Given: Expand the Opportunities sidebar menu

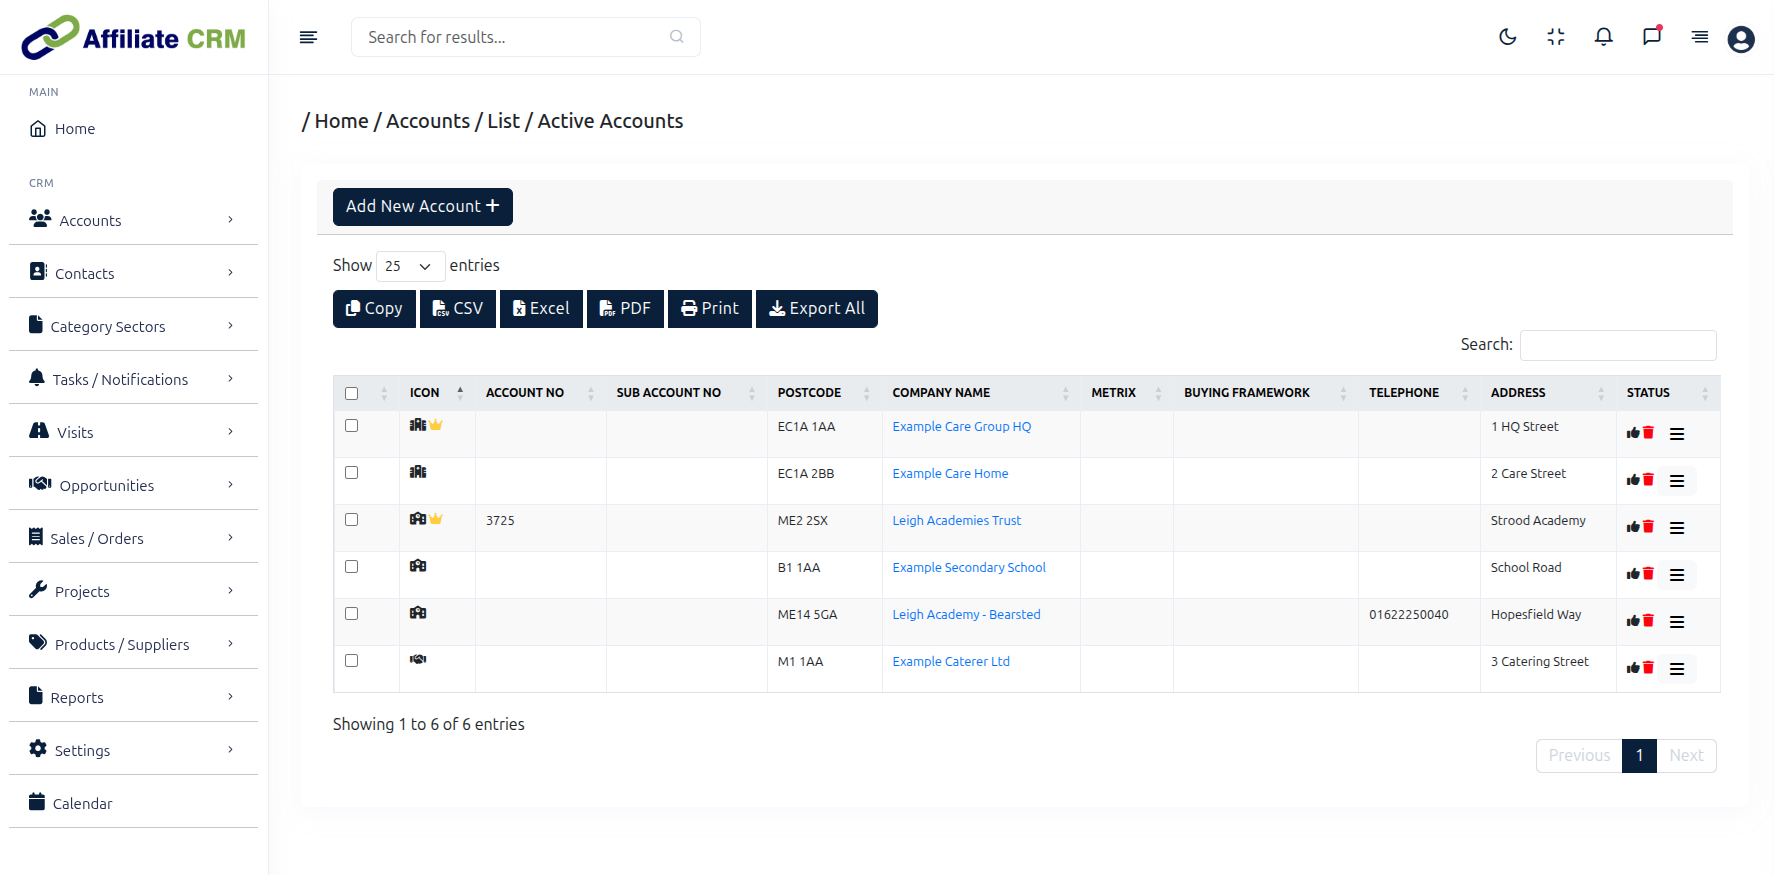Looking at the screenshot, I should point(133,485).
